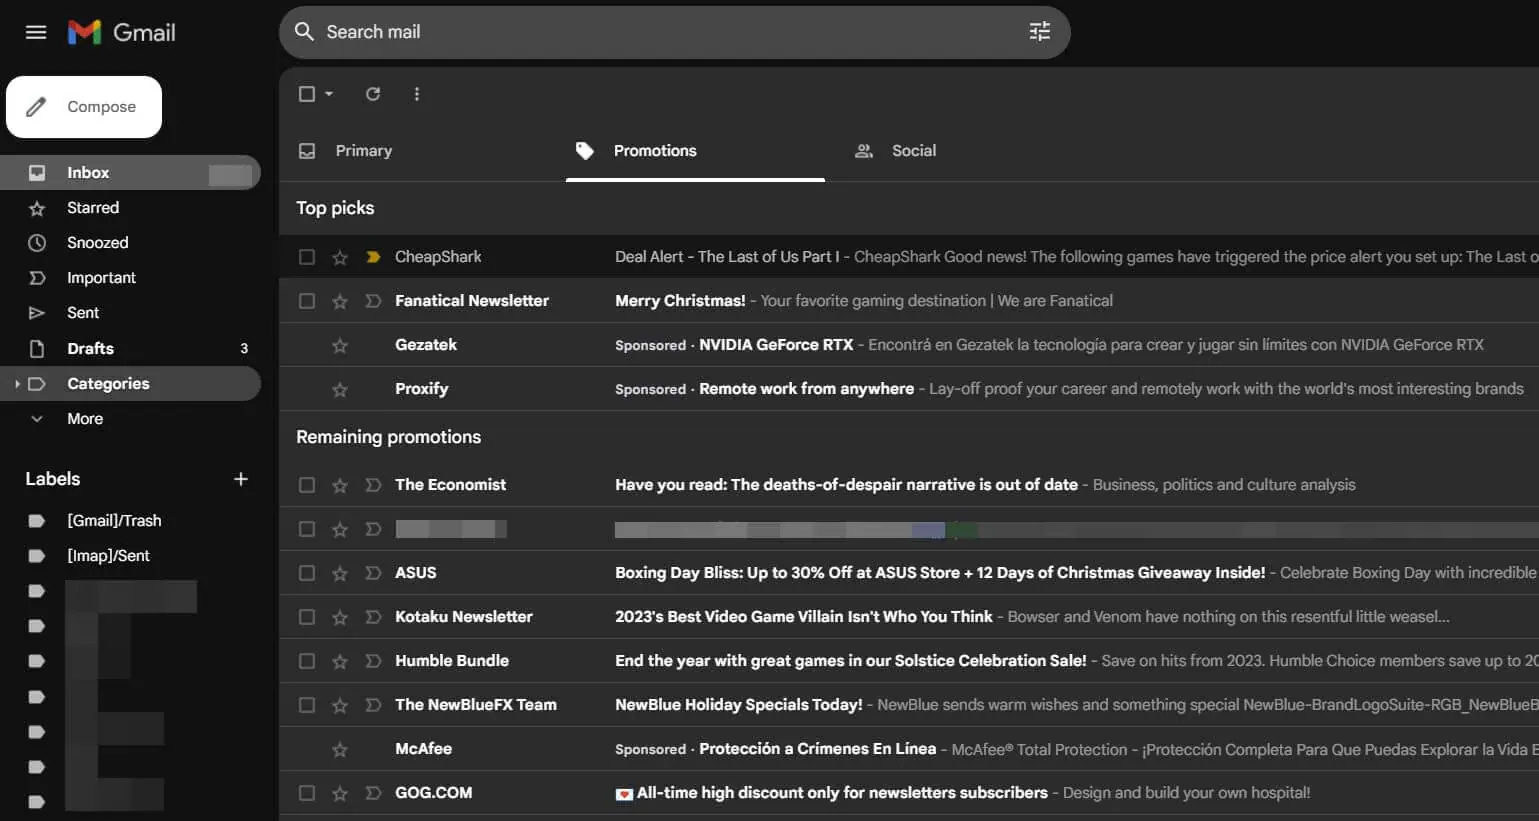
Task: Compose a new email
Action: click(x=84, y=107)
